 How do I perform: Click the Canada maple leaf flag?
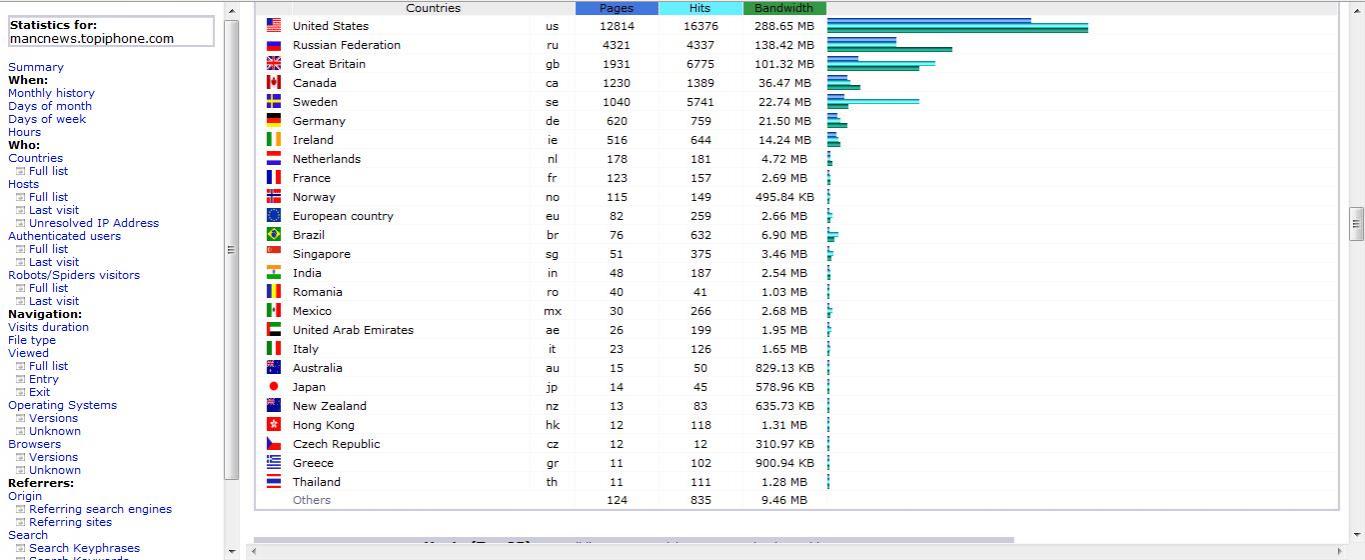point(273,83)
